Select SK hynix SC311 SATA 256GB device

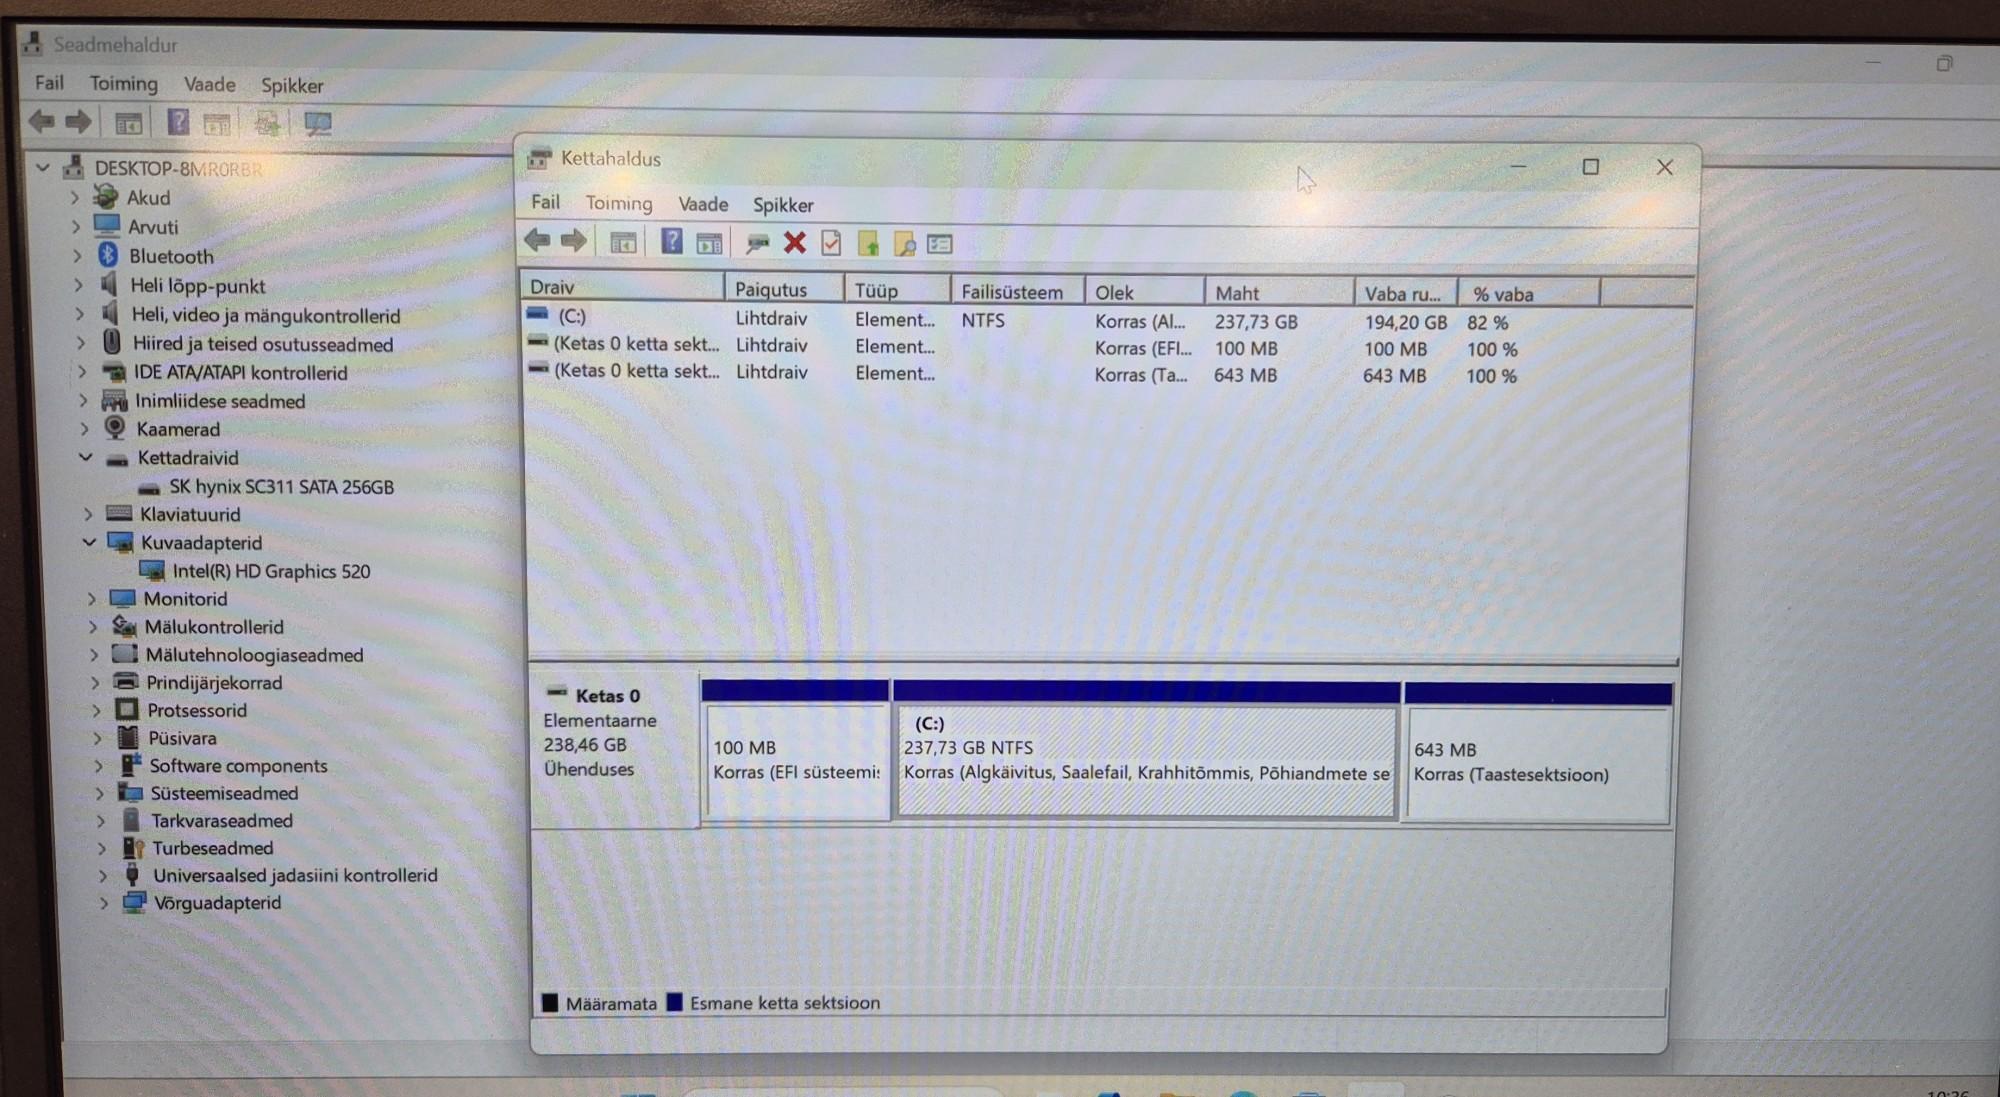coord(281,486)
